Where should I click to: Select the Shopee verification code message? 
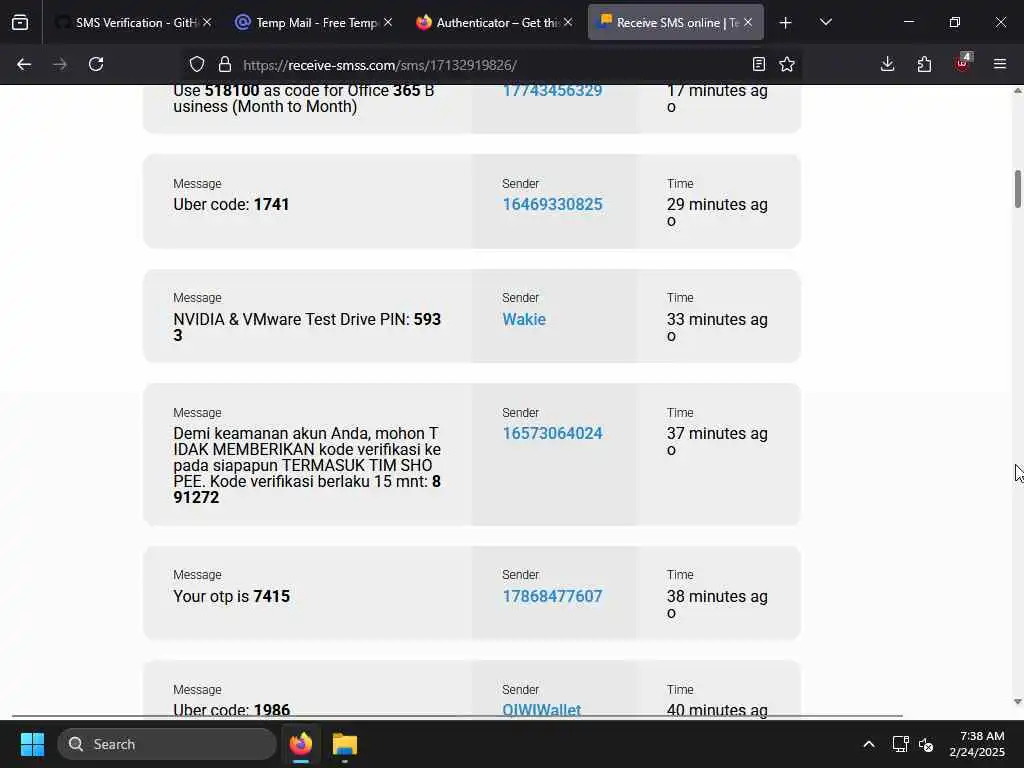pos(307,466)
